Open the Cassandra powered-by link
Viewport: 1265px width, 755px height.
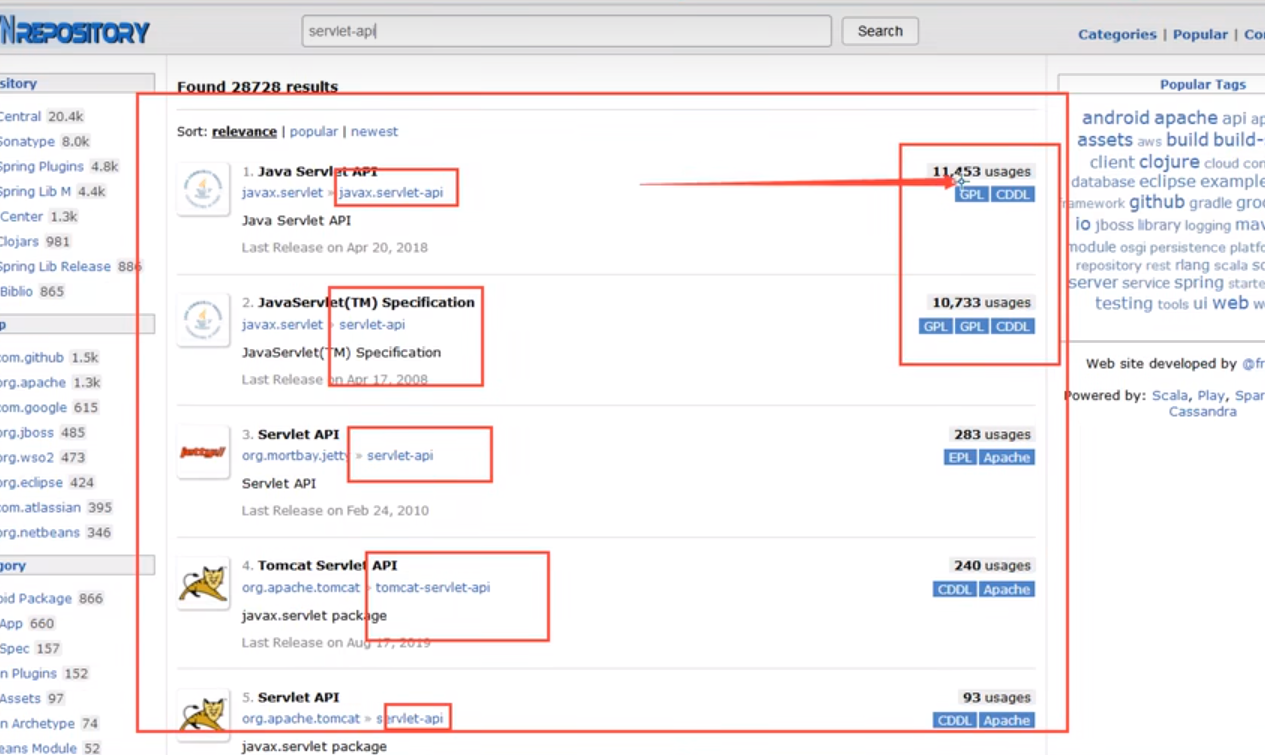(1203, 411)
